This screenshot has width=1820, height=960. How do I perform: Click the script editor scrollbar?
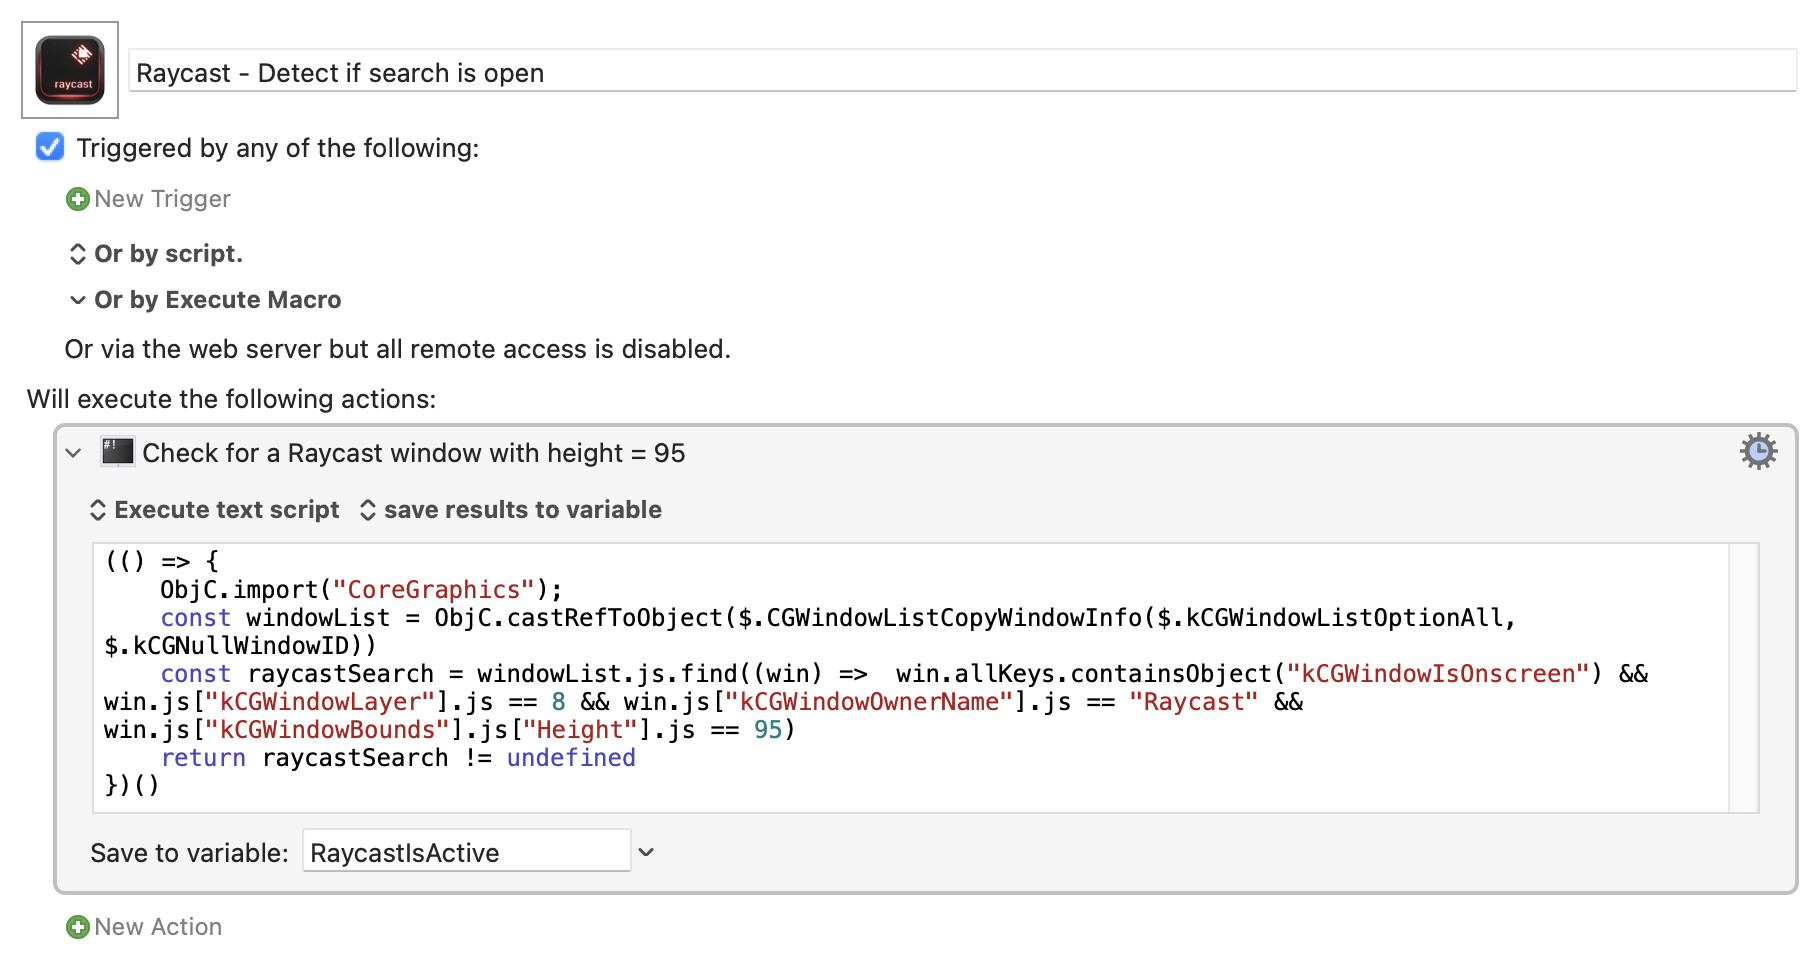[1744, 677]
